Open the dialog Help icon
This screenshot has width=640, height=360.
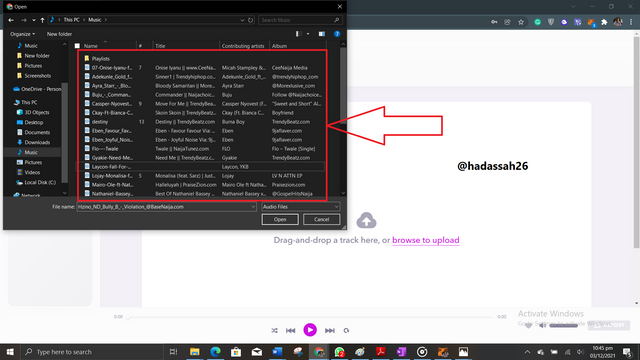(337, 34)
